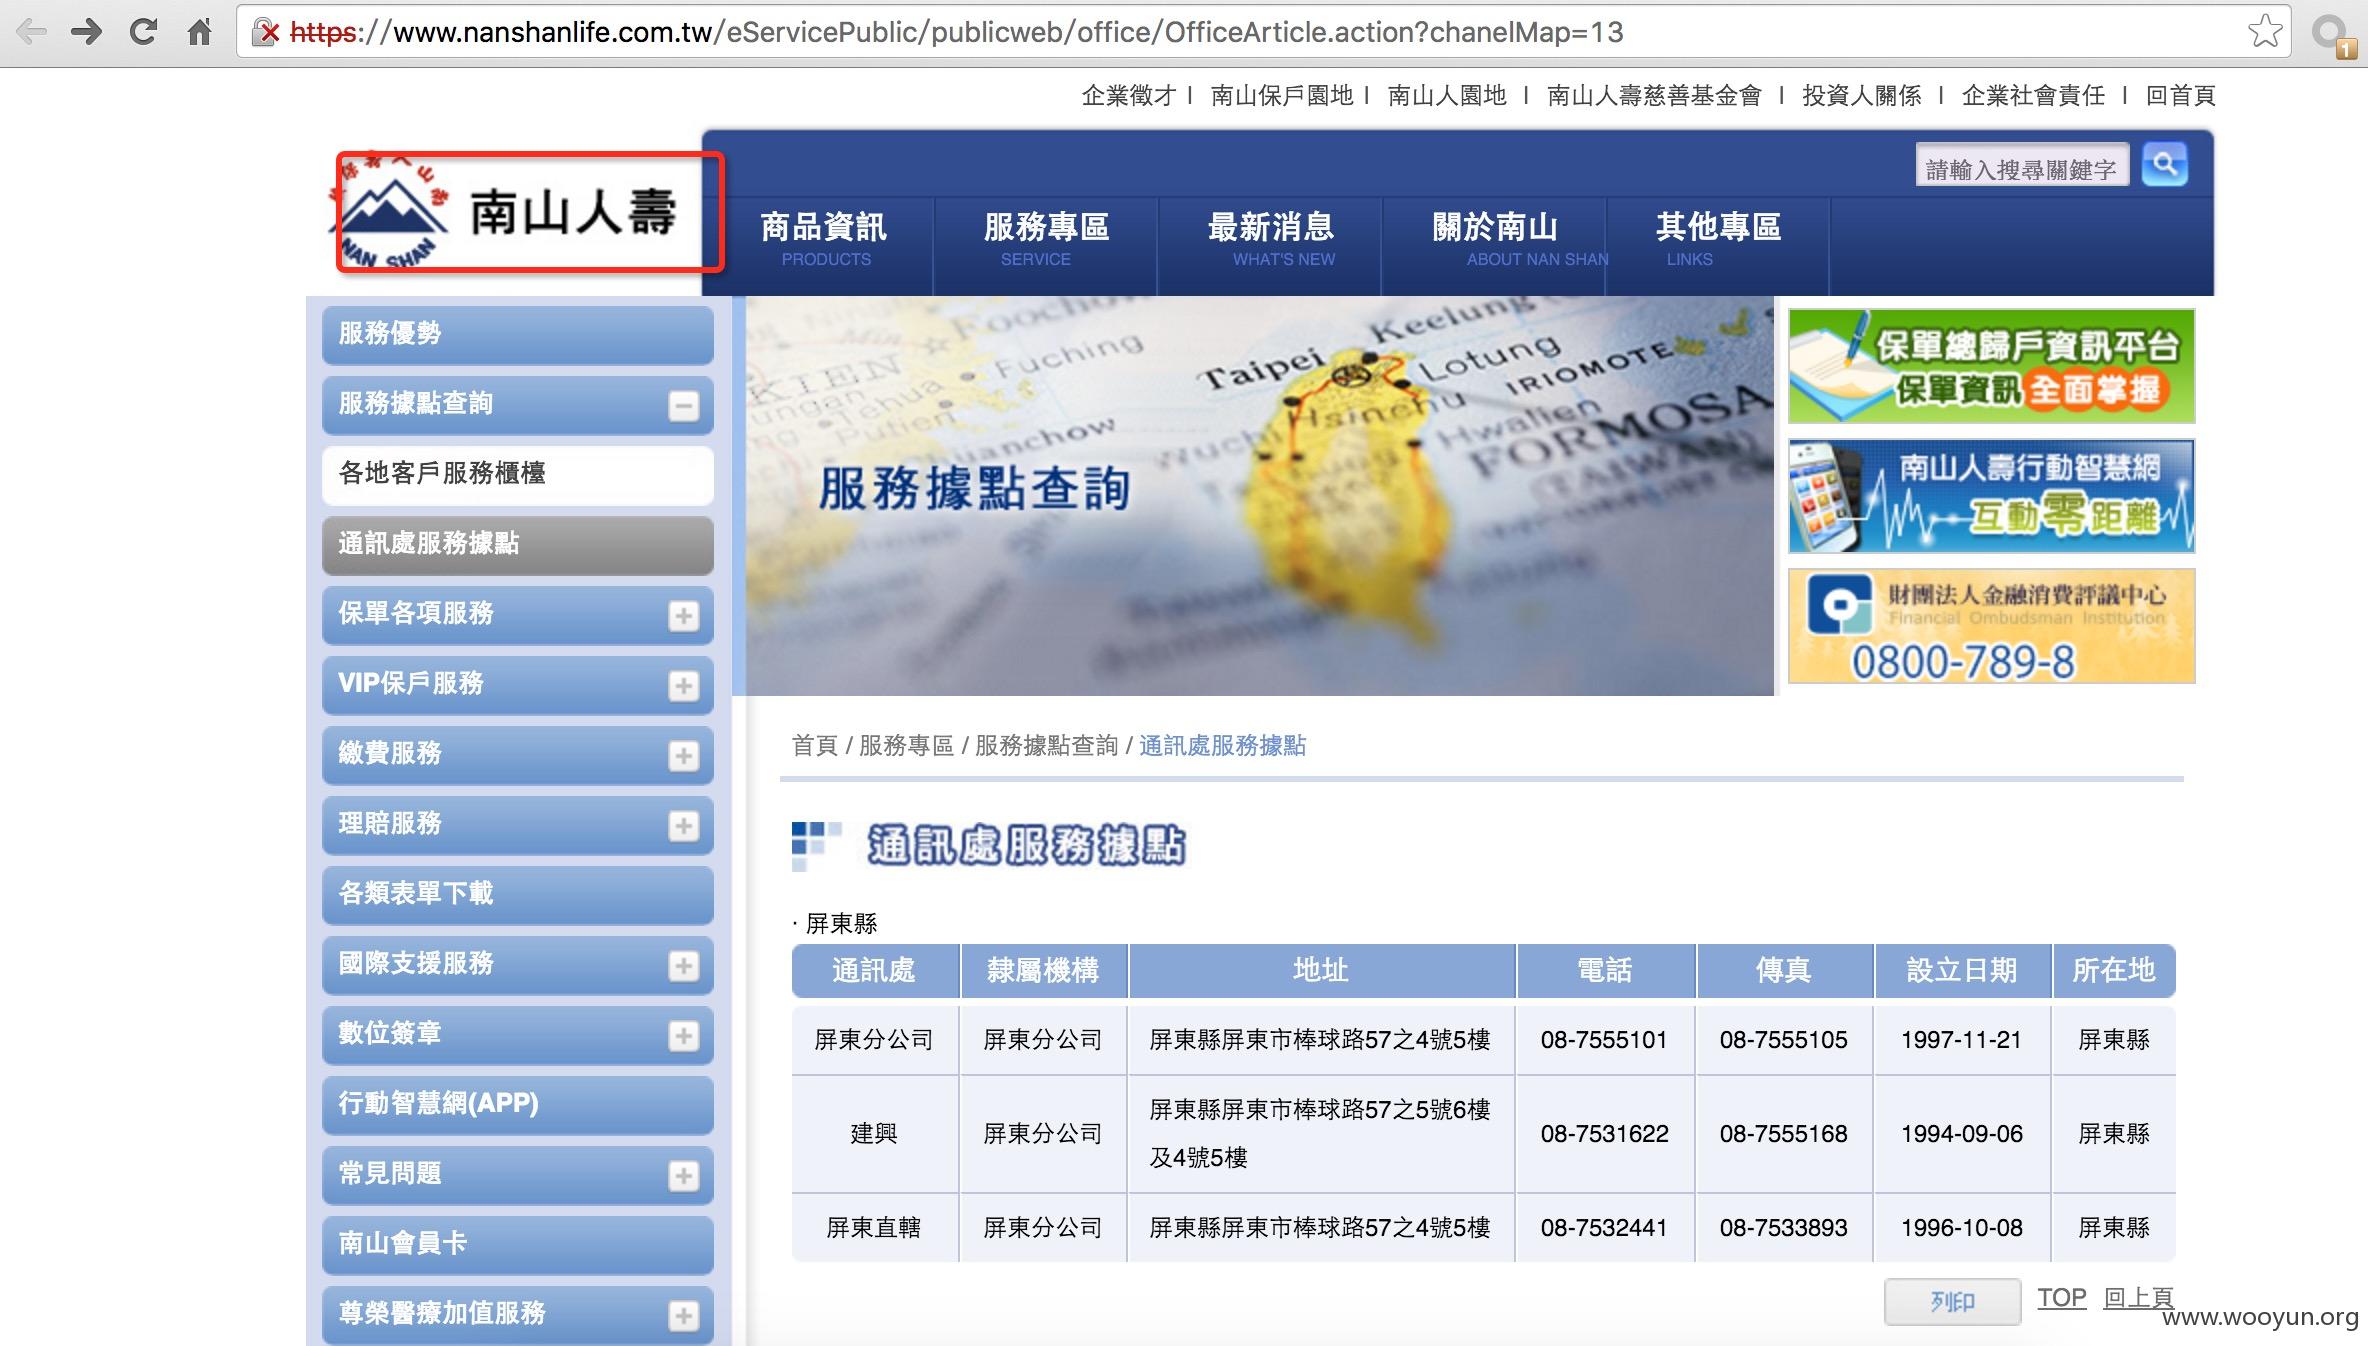Reload the page with the refresh icon
The width and height of the screenshot is (2368, 1346).
click(x=143, y=32)
